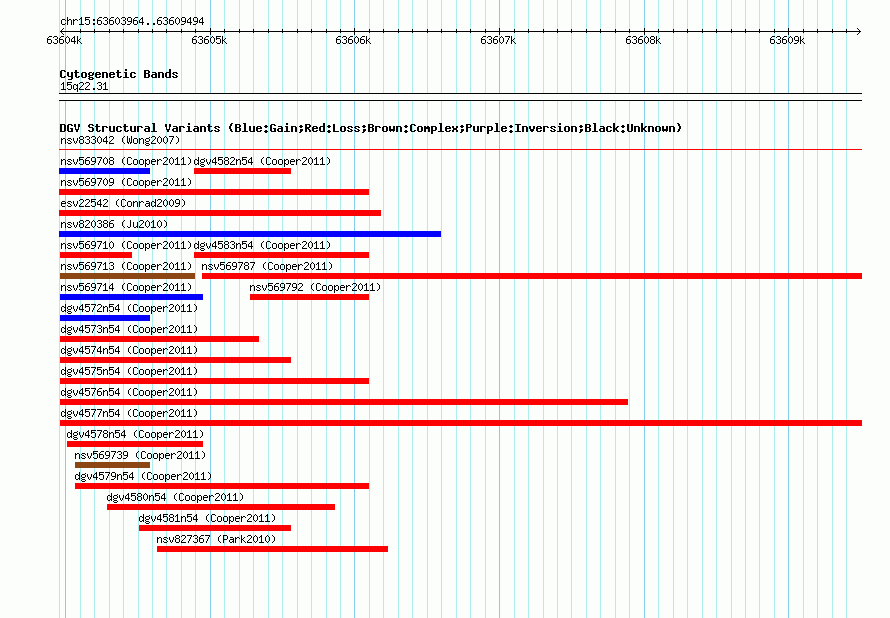Screen dimensions: 890x618
Task: Select the red nsv827367 loss bar
Action: click(272, 549)
